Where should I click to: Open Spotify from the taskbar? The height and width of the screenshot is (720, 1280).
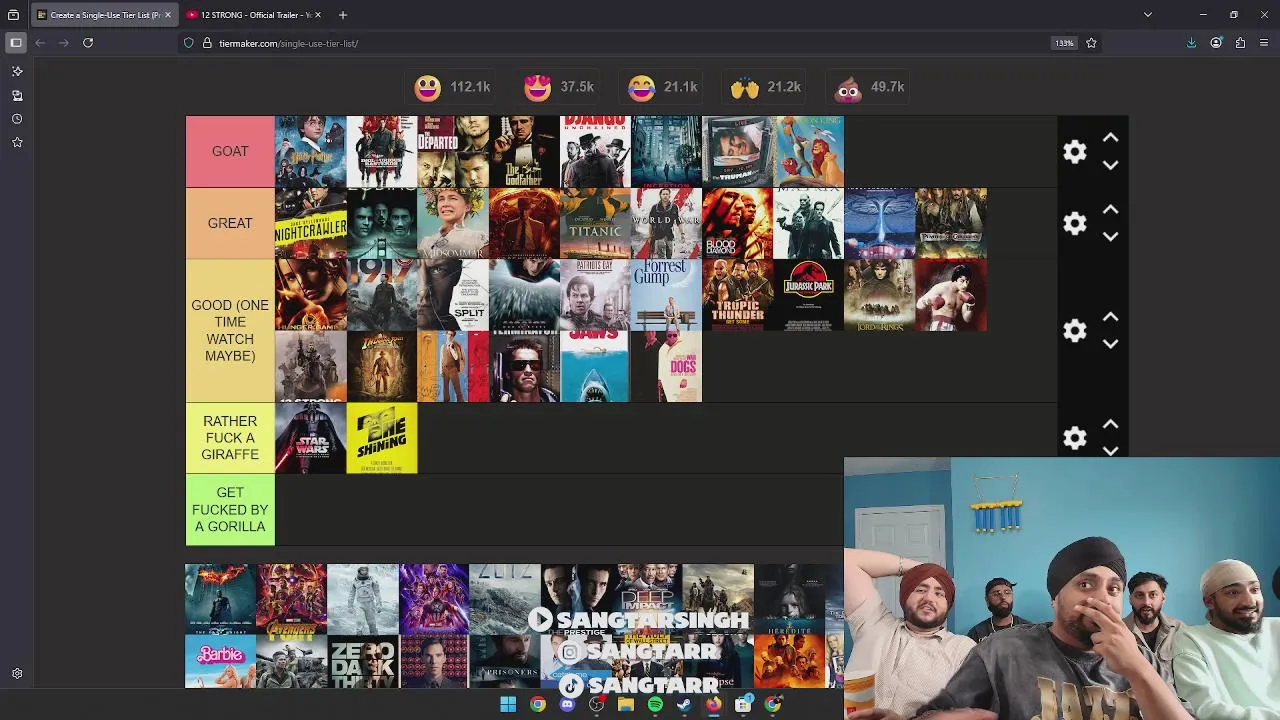(x=655, y=705)
